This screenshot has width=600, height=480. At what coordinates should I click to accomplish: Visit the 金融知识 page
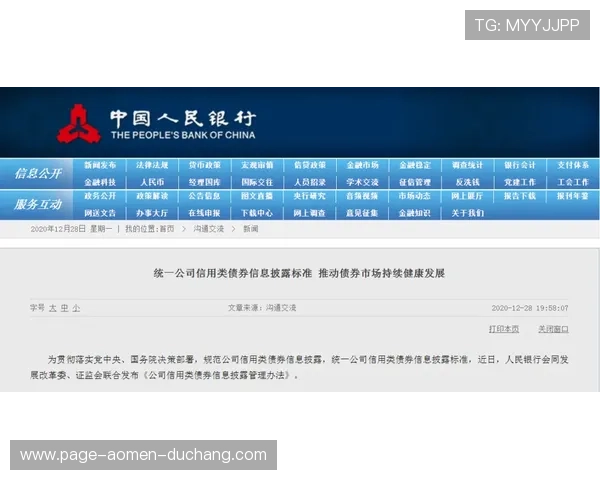tap(415, 213)
